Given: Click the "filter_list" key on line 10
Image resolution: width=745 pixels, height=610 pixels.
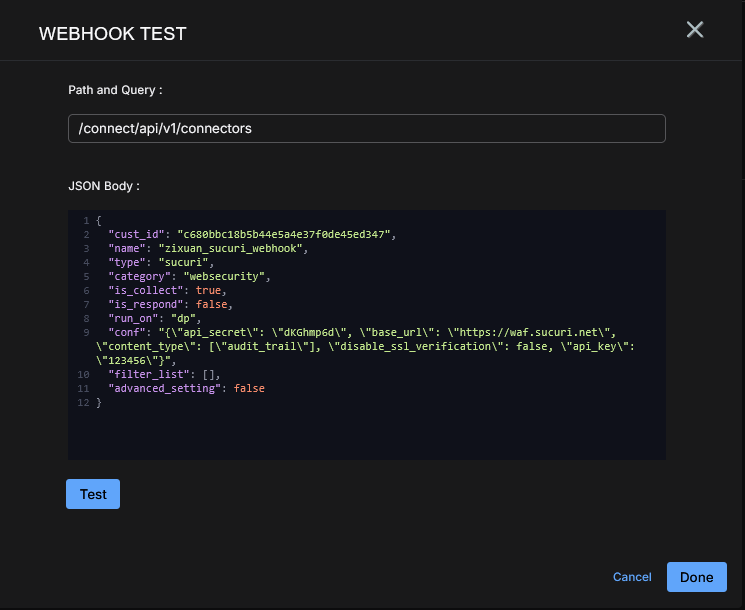Looking at the screenshot, I should [149, 374].
